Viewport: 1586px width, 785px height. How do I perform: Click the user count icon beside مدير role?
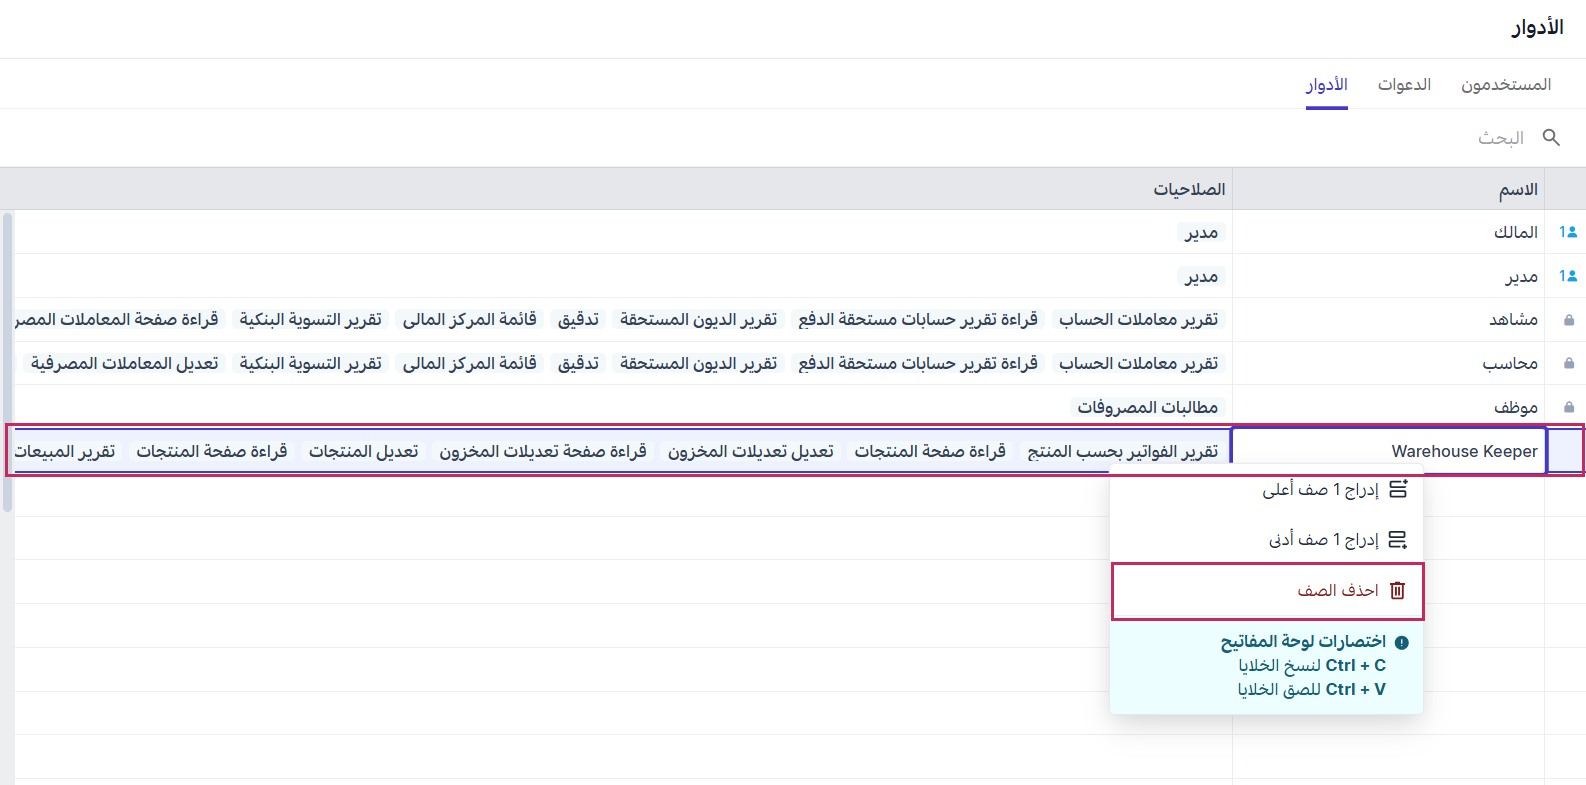(1567, 276)
